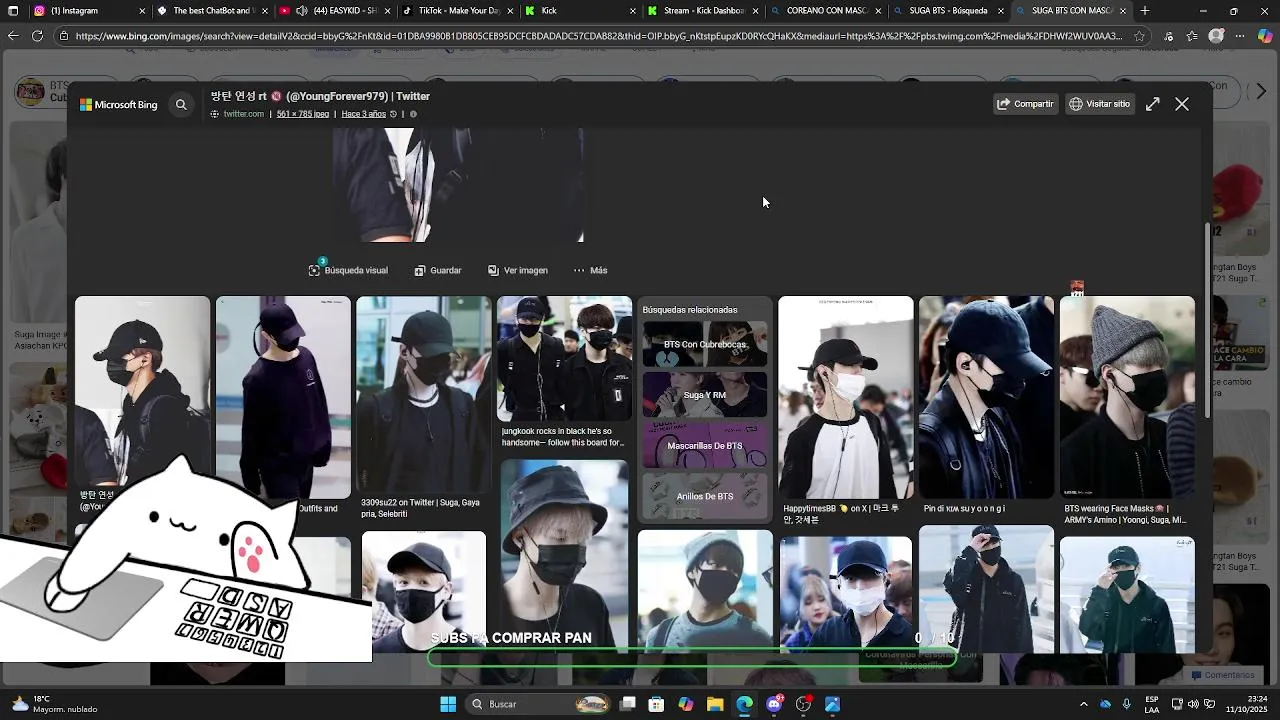Open the Bing search magnifier icon
Image resolution: width=1280 pixels, height=720 pixels.
181,104
